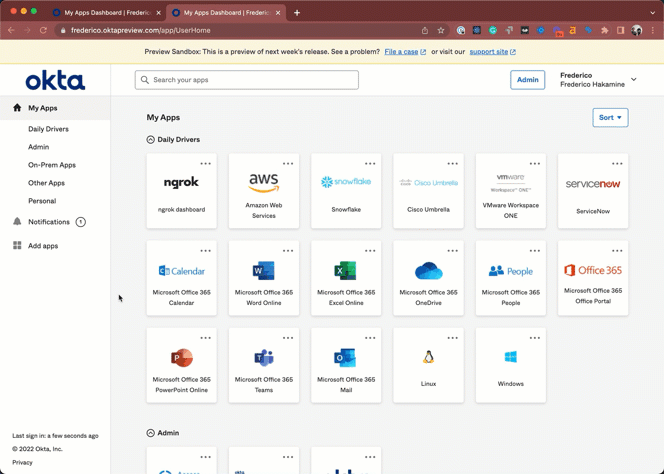Open the Sort dropdown
Viewport: 664px width, 474px height.
pyautogui.click(x=610, y=118)
